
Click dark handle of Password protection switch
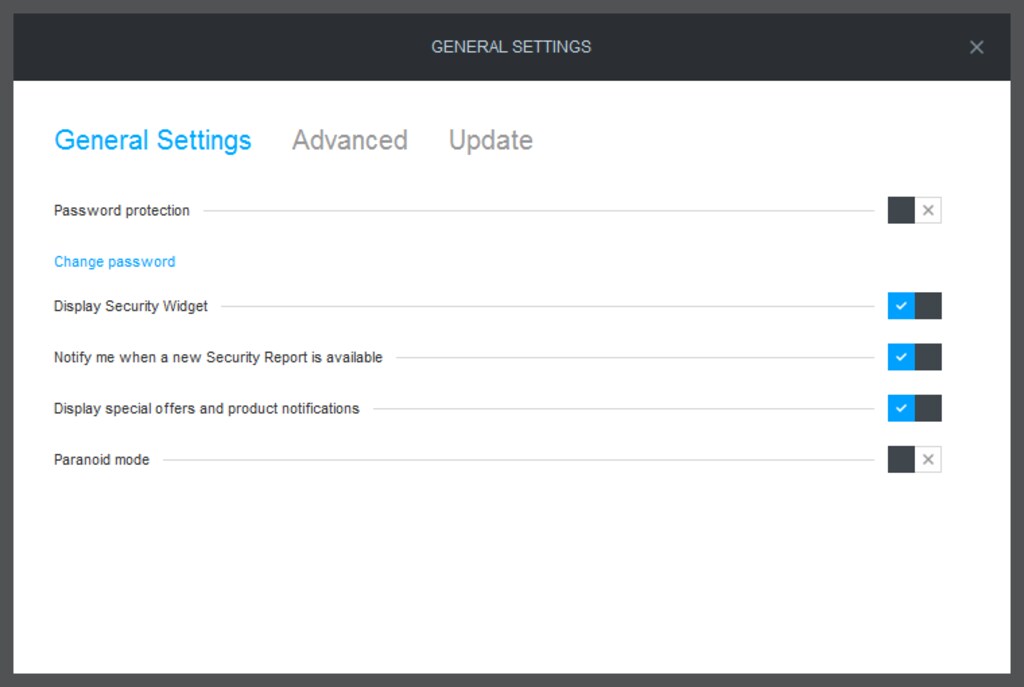pyautogui.click(x=901, y=210)
